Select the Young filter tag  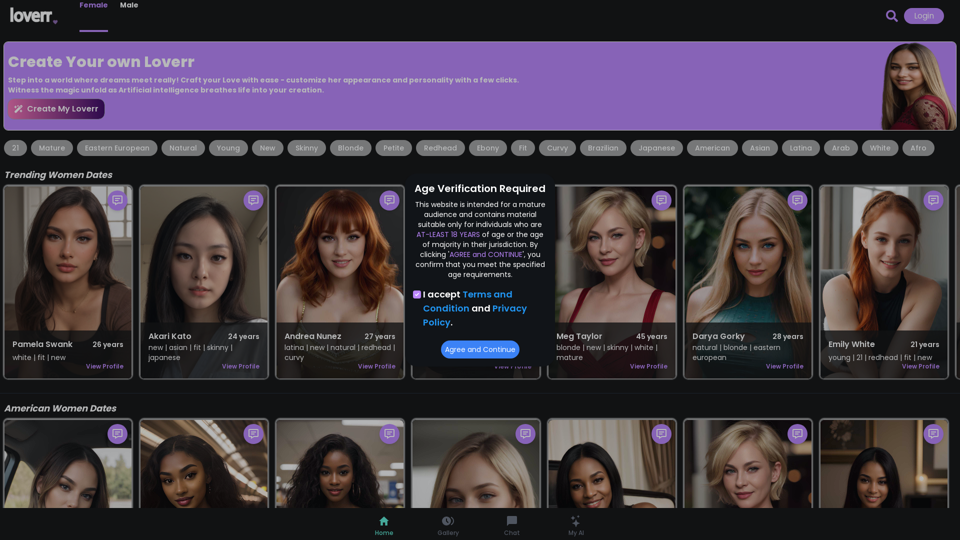[x=228, y=148]
